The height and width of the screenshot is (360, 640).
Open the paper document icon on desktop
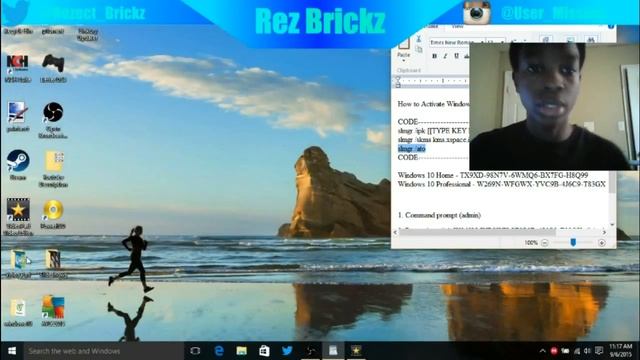(x=18, y=308)
